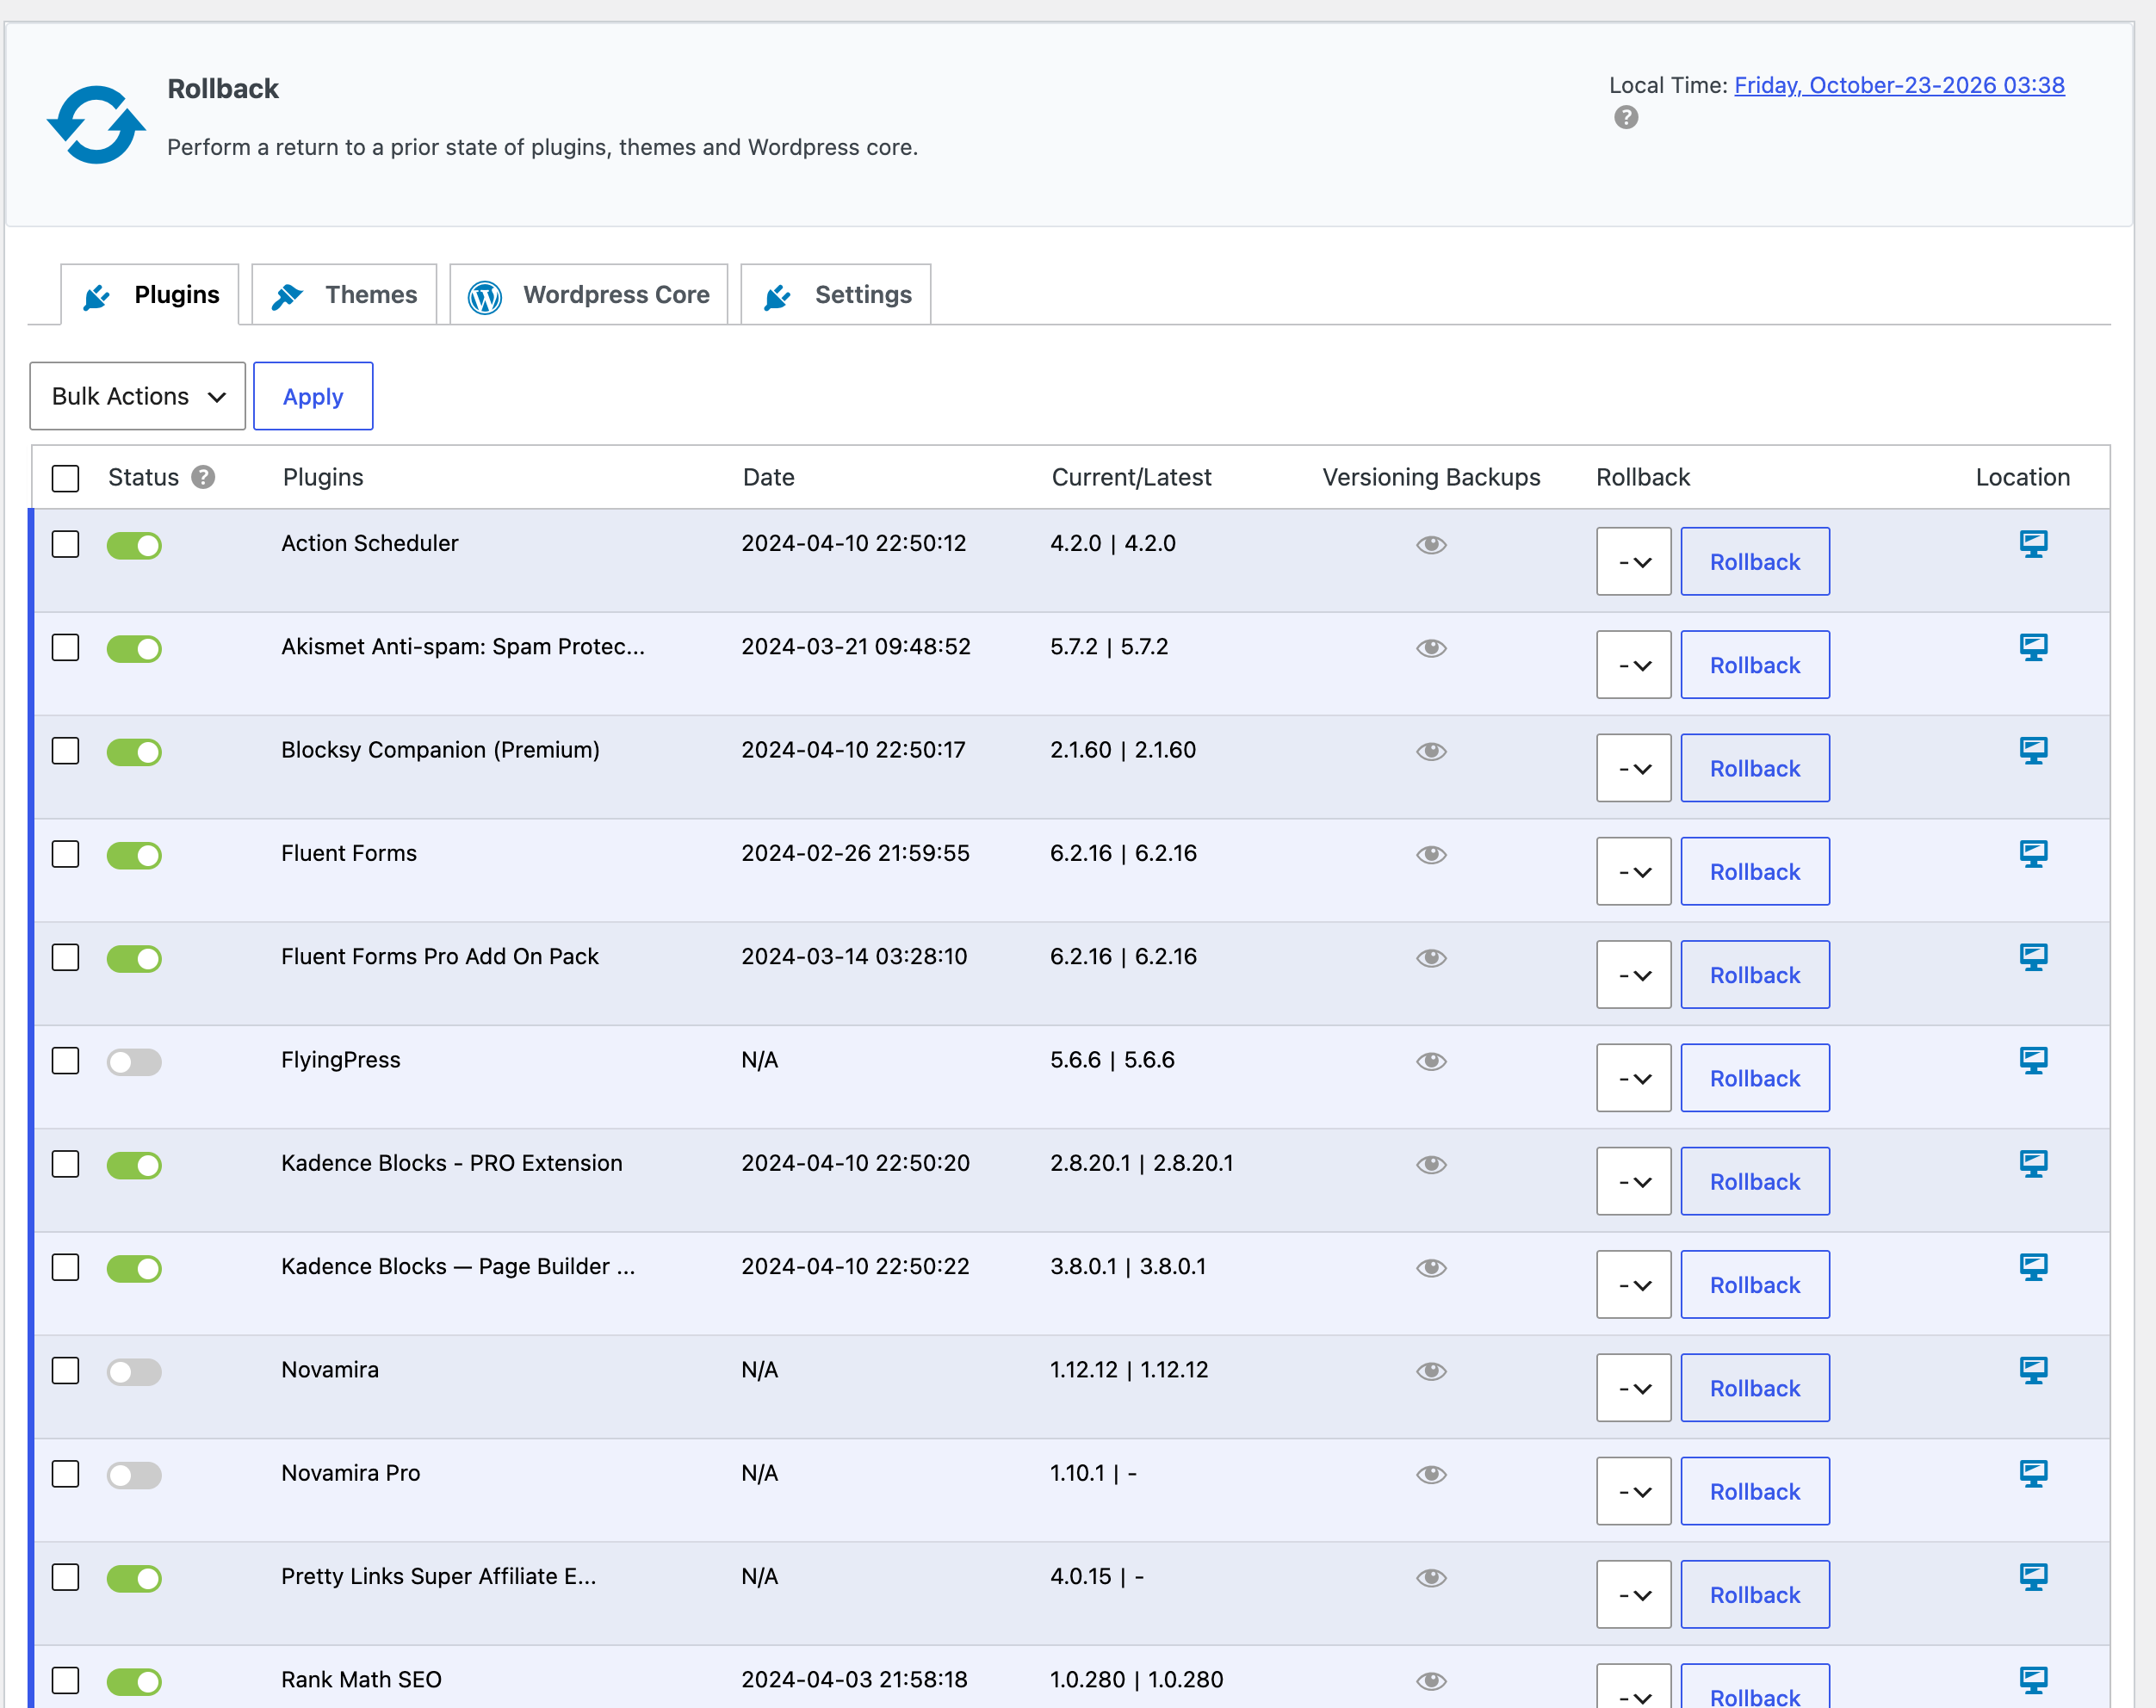Image resolution: width=2156 pixels, height=1708 pixels.
Task: Open version dropdown for Blocksy Companion
Action: point(1633,768)
